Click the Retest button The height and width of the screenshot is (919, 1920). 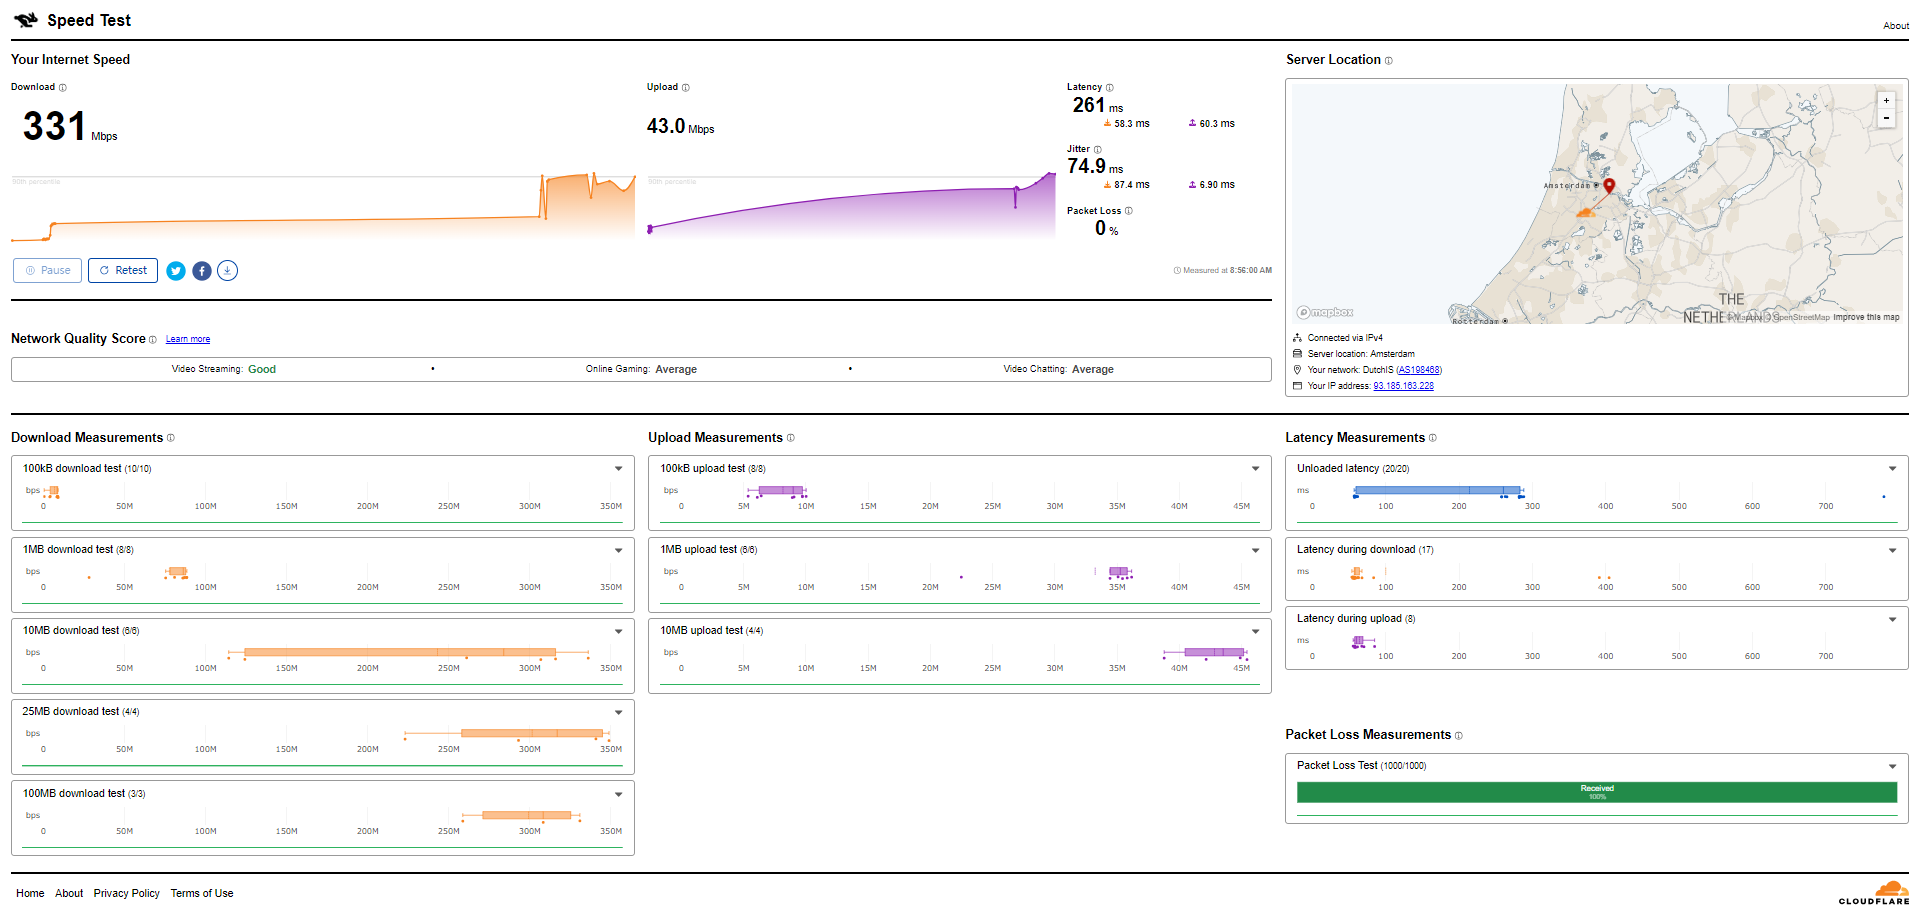pos(123,271)
